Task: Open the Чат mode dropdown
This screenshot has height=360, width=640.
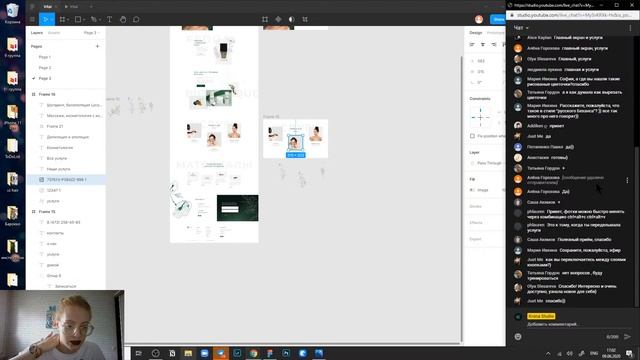Action: tap(521, 28)
